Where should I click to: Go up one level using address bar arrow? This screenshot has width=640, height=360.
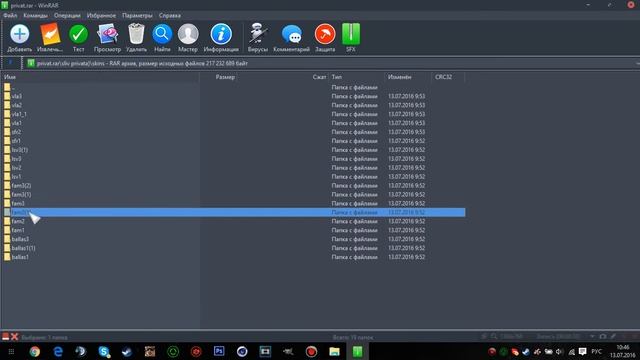point(11,63)
